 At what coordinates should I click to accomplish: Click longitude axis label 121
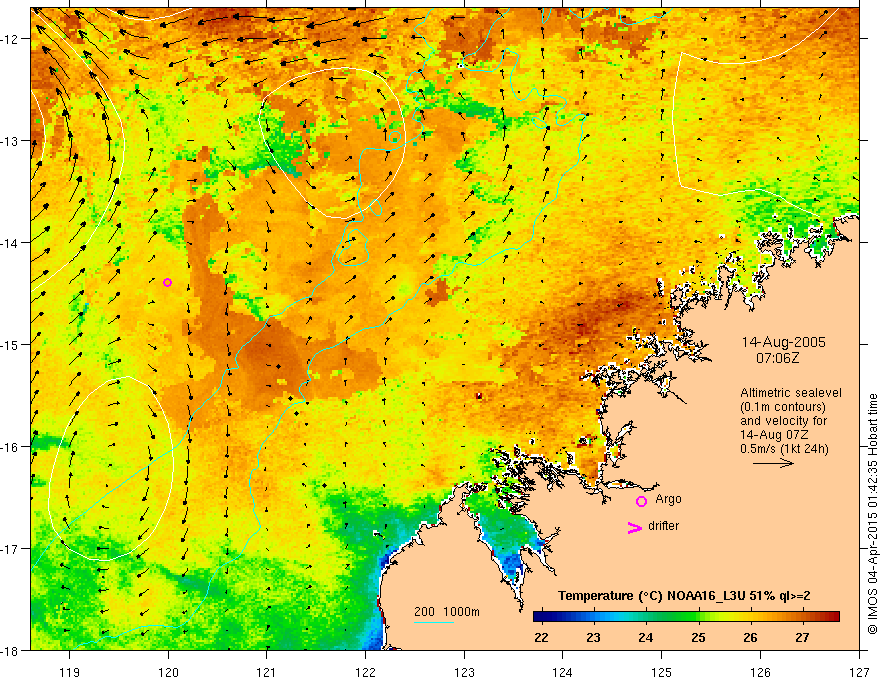coord(267,672)
